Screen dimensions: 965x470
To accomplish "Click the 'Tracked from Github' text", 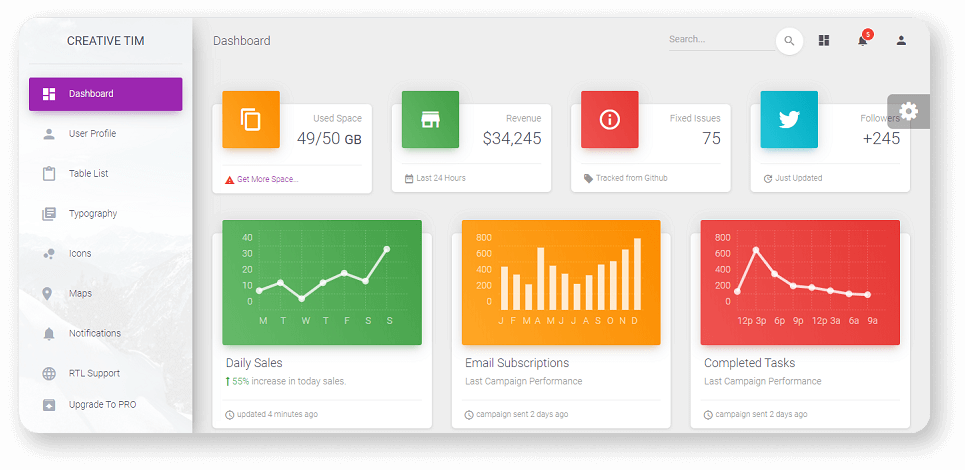I will (631, 178).
